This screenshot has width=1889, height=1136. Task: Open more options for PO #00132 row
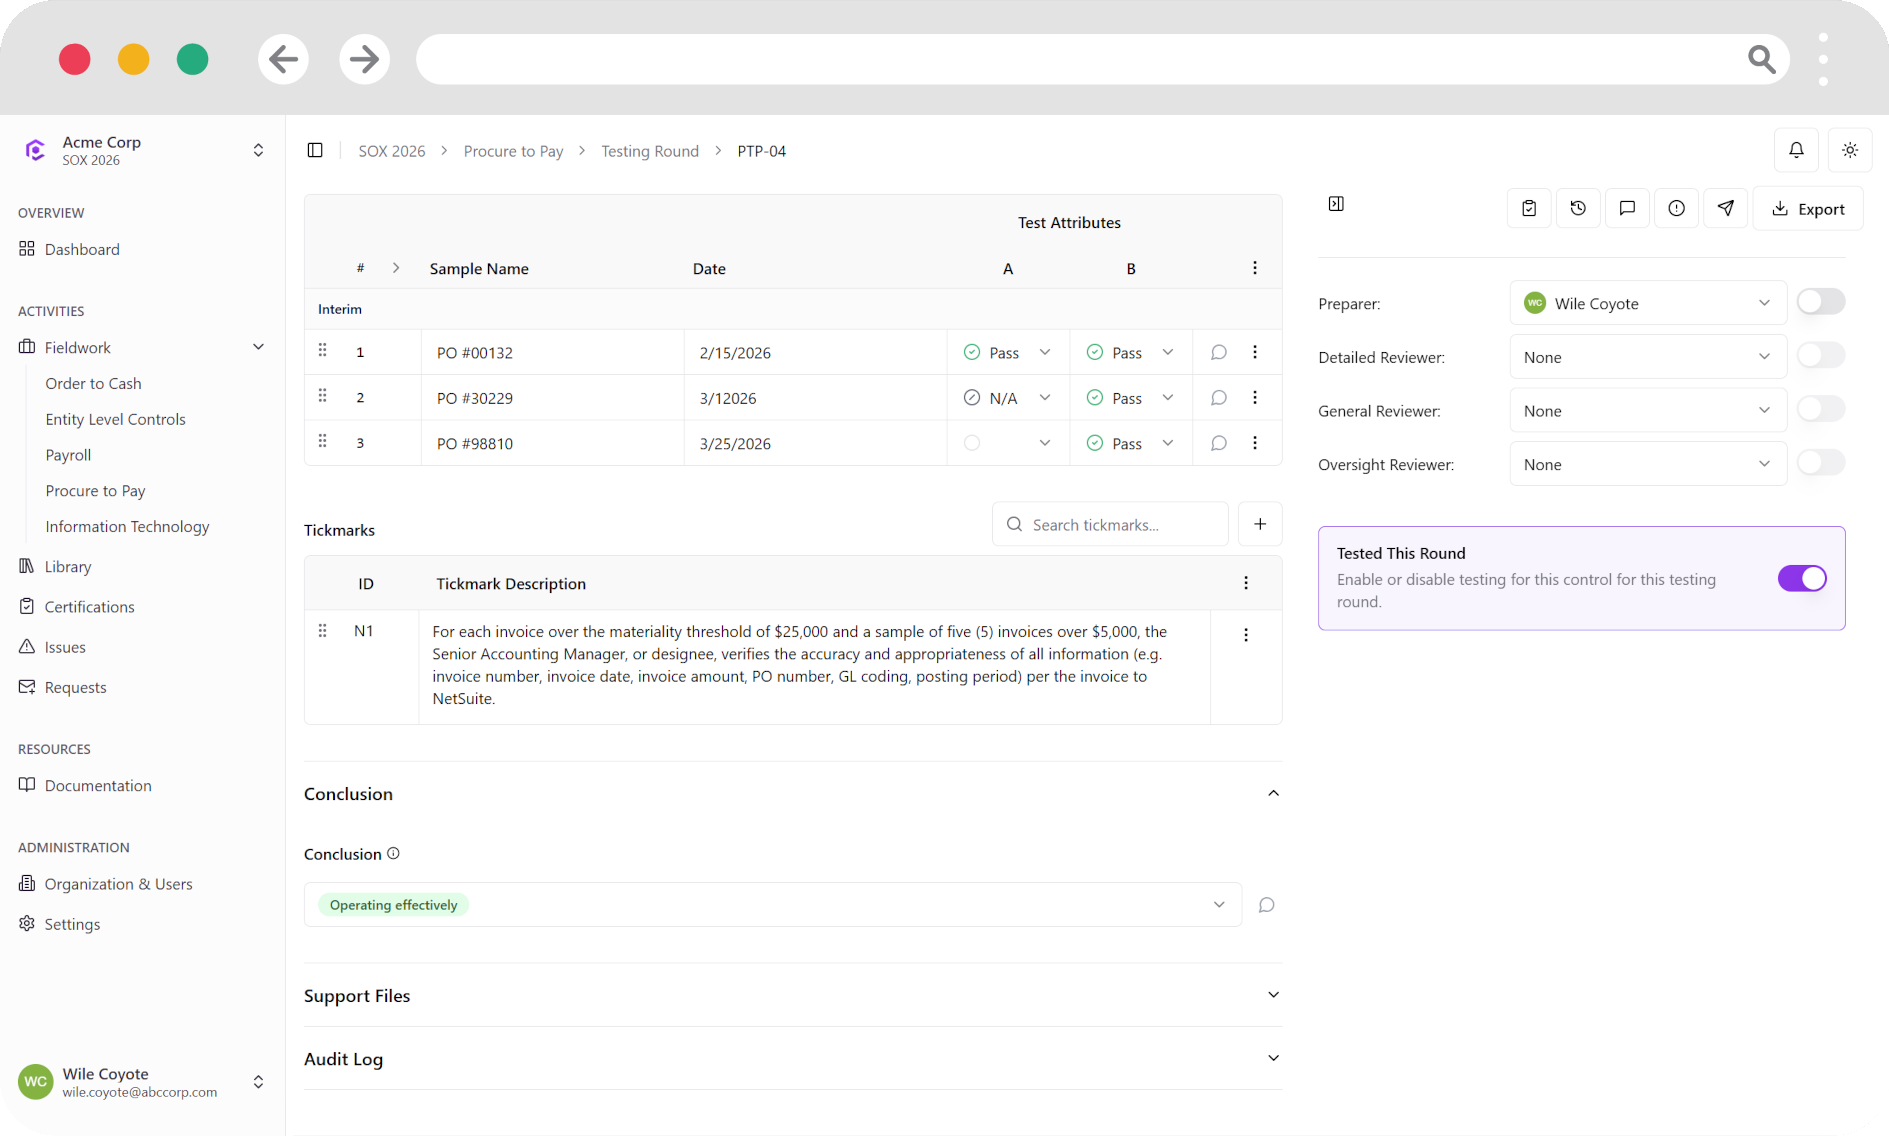point(1255,352)
